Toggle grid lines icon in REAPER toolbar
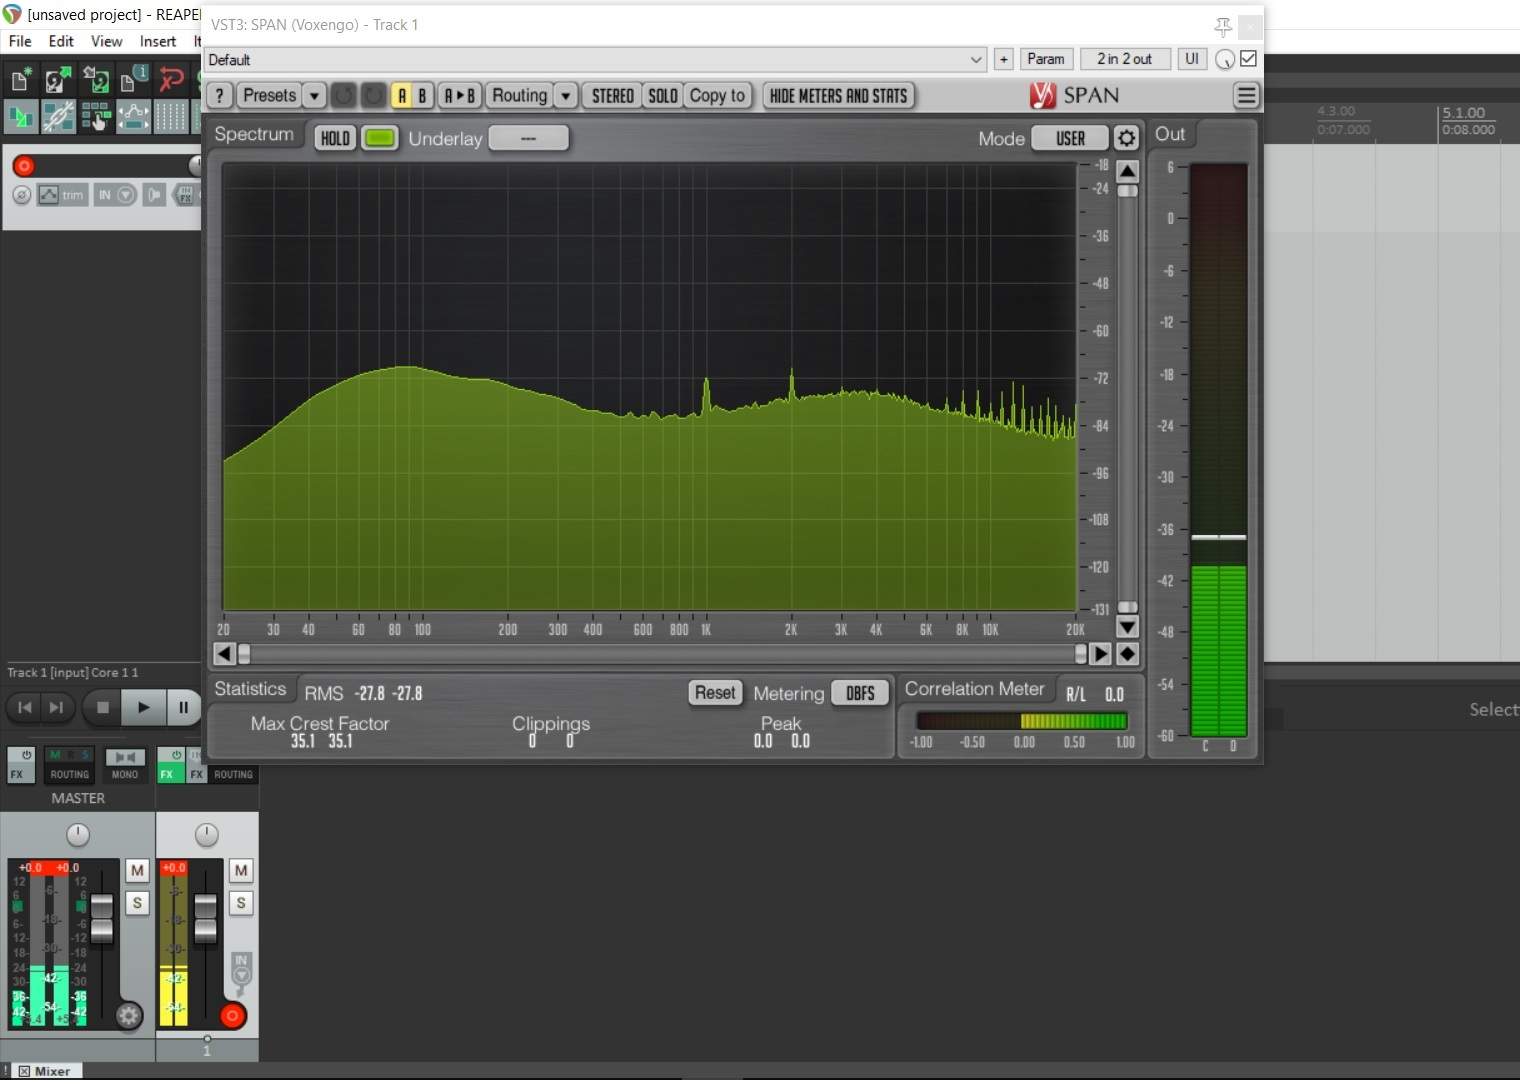 pos(171,117)
